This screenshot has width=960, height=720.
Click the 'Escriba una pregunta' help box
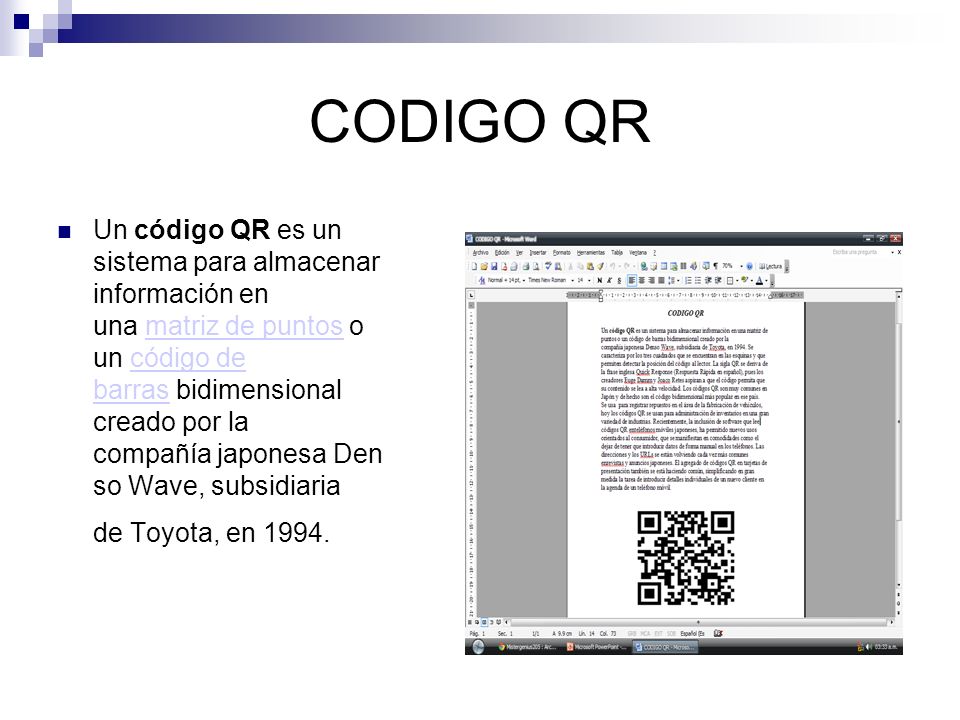[855, 252]
